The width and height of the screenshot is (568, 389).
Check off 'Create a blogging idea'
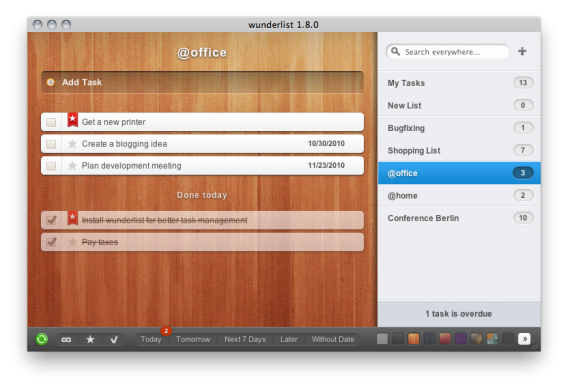(x=51, y=144)
